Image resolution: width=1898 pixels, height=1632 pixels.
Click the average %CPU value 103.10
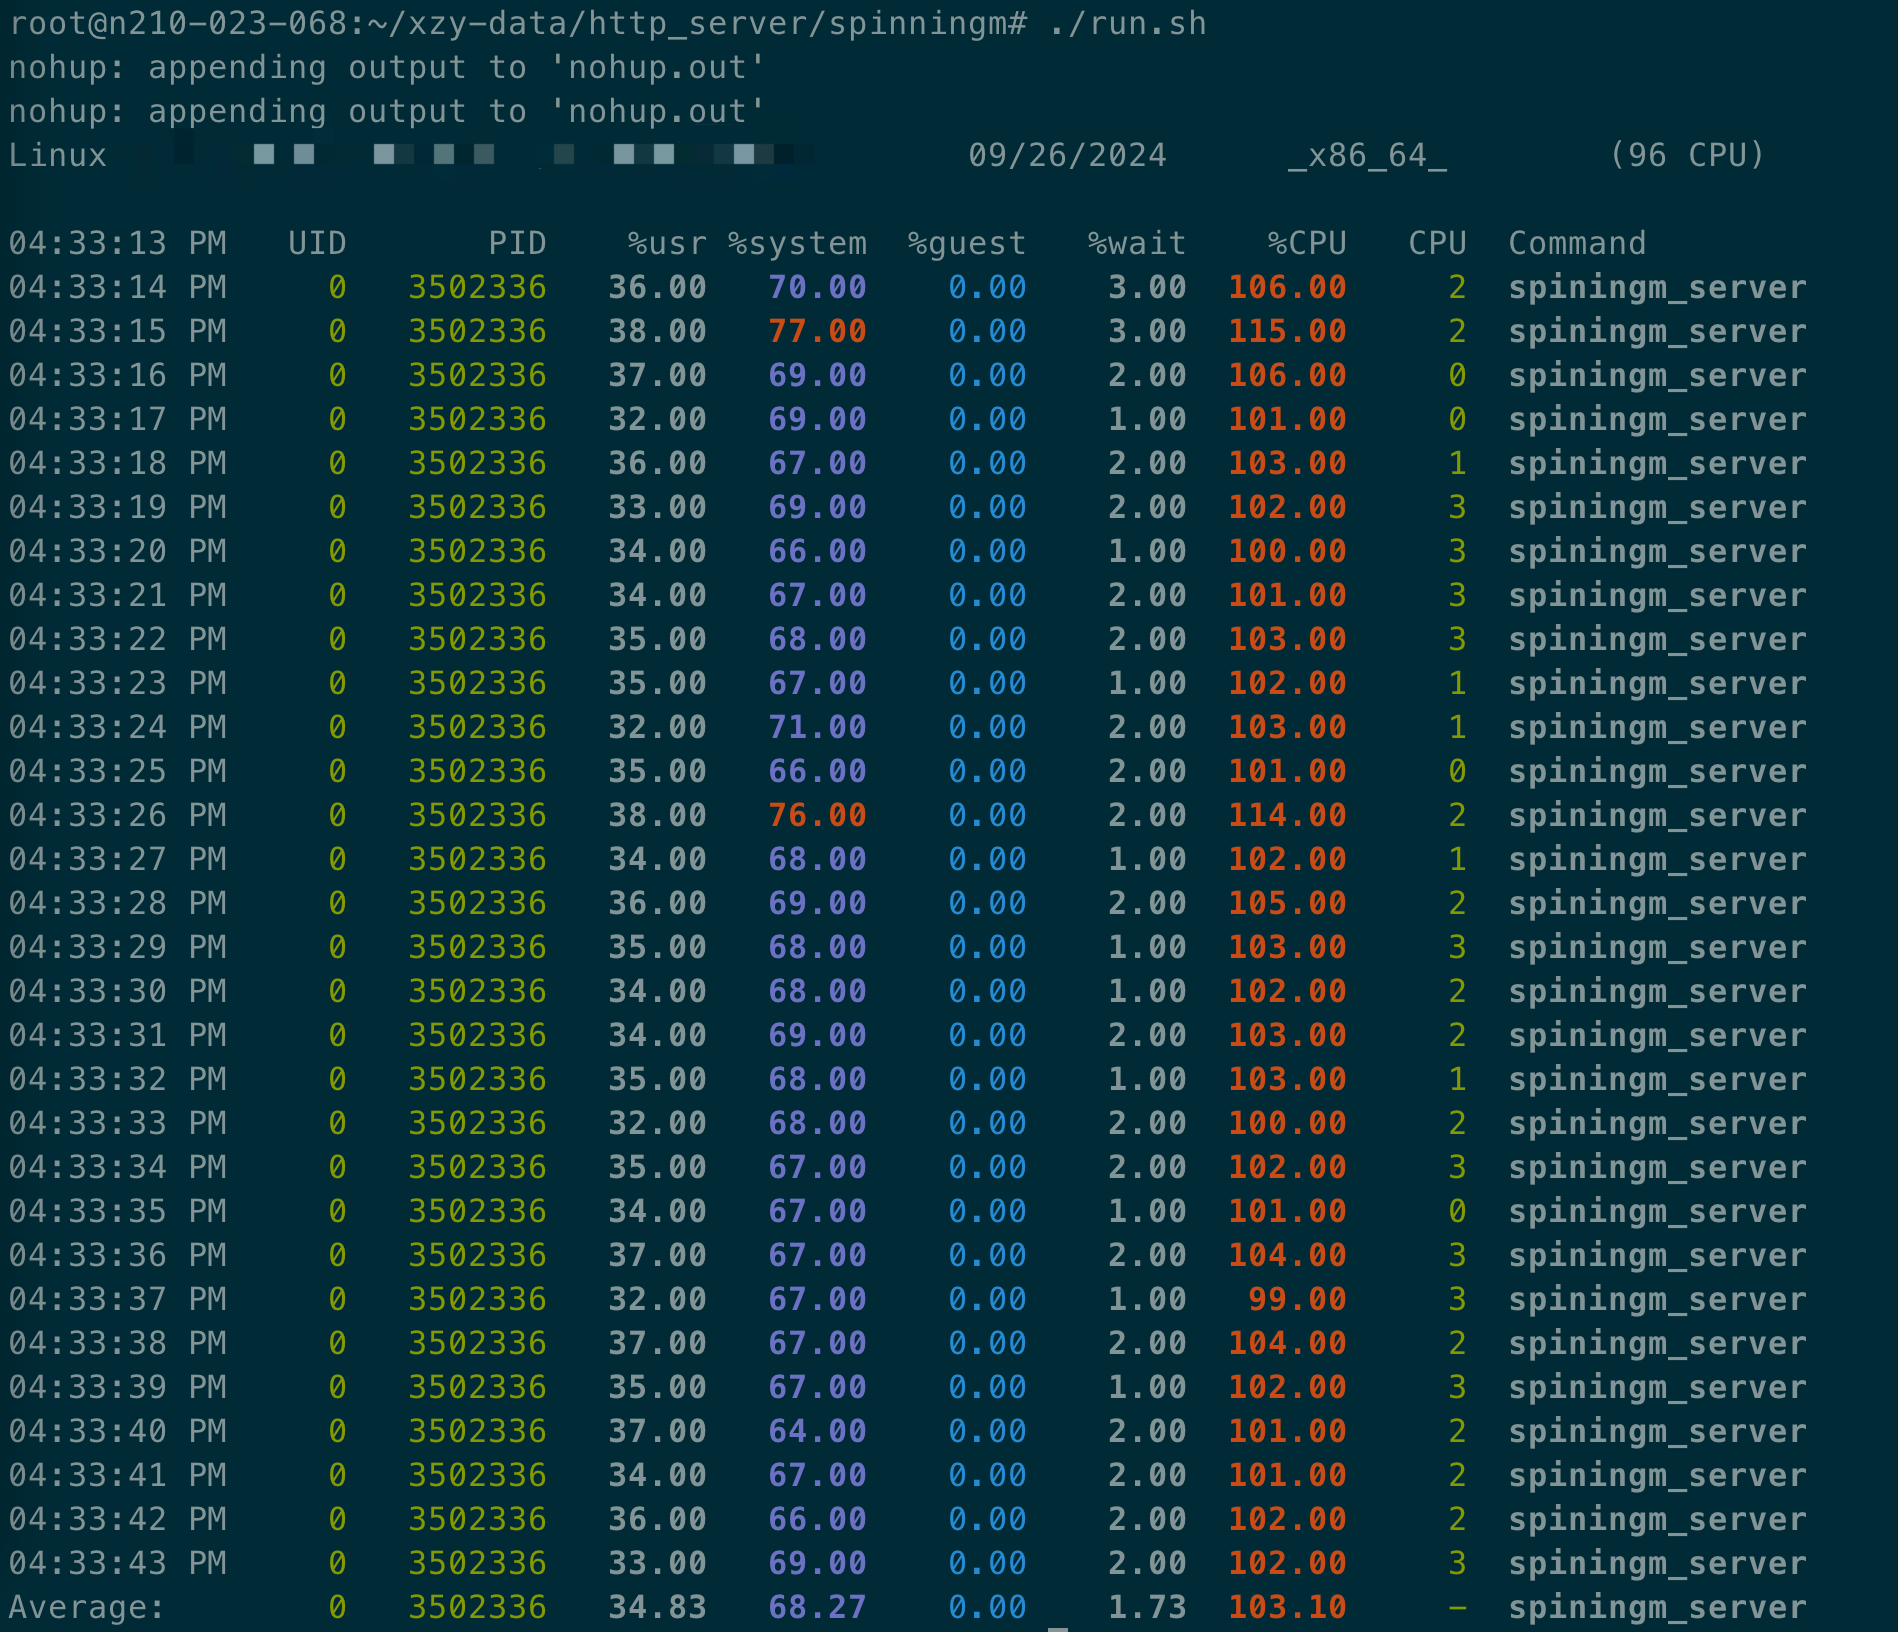[x=1287, y=1607]
